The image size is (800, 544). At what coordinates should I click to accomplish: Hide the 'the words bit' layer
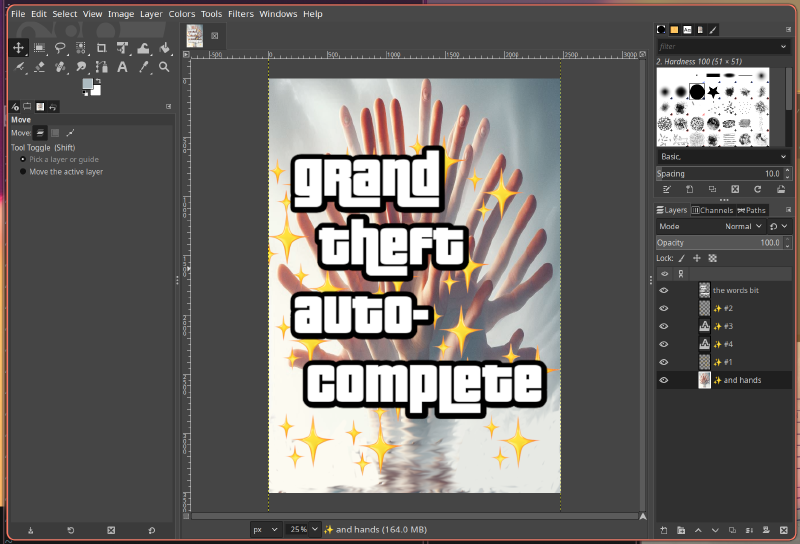[663, 290]
